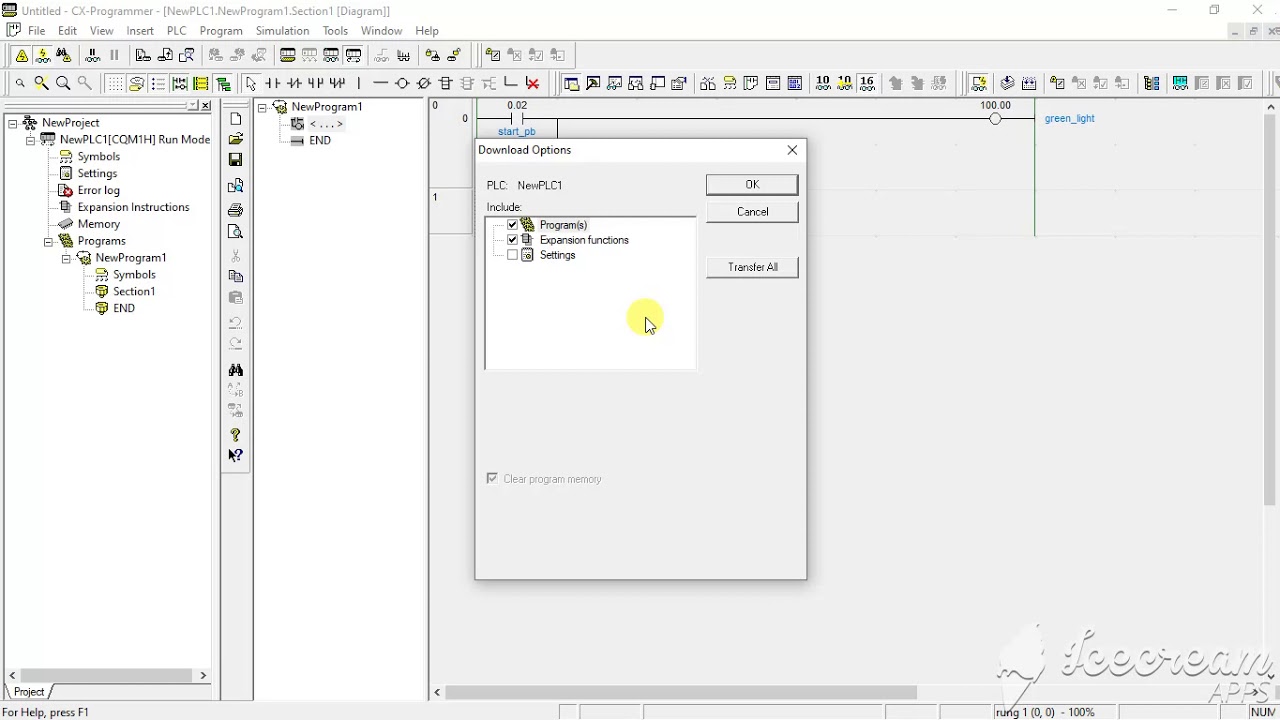The image size is (1280, 720).
Task: Click the zoom magnifier with yellow highlight
Action: [42, 84]
